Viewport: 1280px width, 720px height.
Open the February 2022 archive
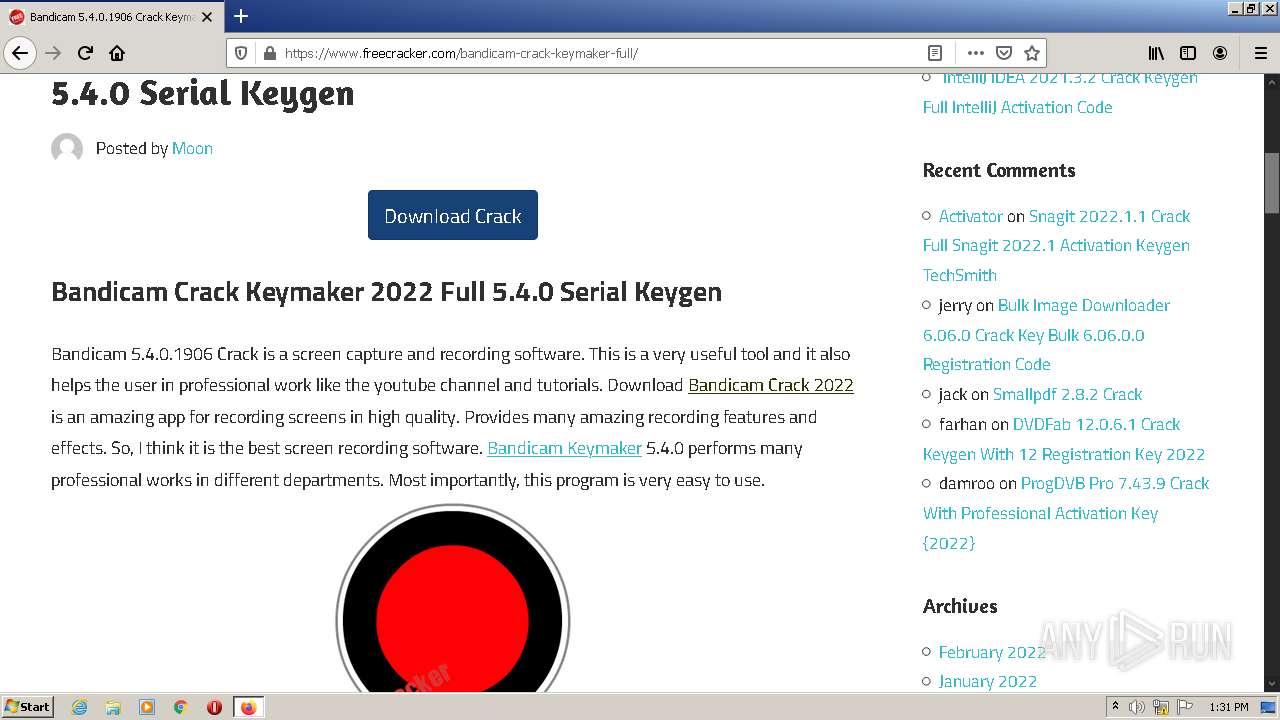click(992, 652)
